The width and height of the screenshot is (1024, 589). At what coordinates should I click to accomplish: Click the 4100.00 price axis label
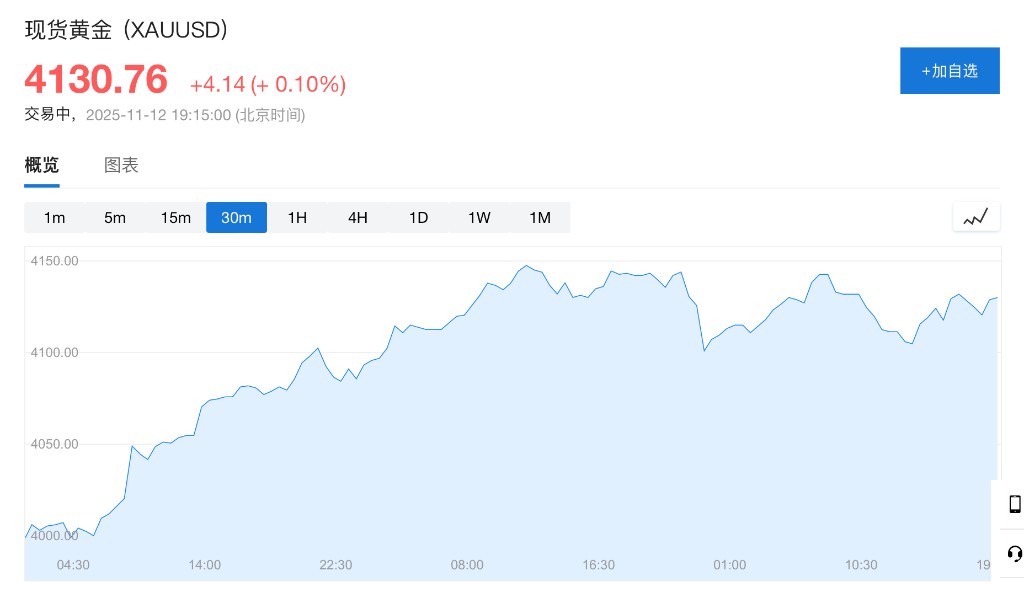coord(56,352)
